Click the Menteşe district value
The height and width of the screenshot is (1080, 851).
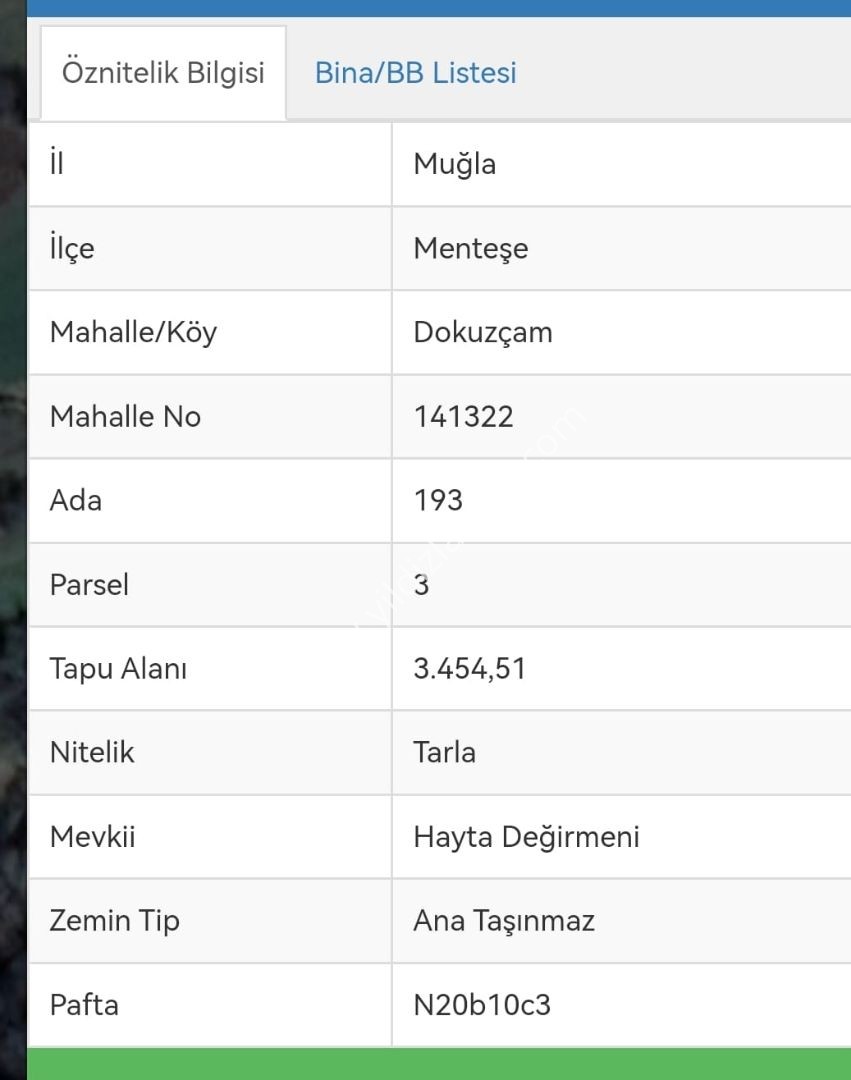pyautogui.click(x=470, y=249)
